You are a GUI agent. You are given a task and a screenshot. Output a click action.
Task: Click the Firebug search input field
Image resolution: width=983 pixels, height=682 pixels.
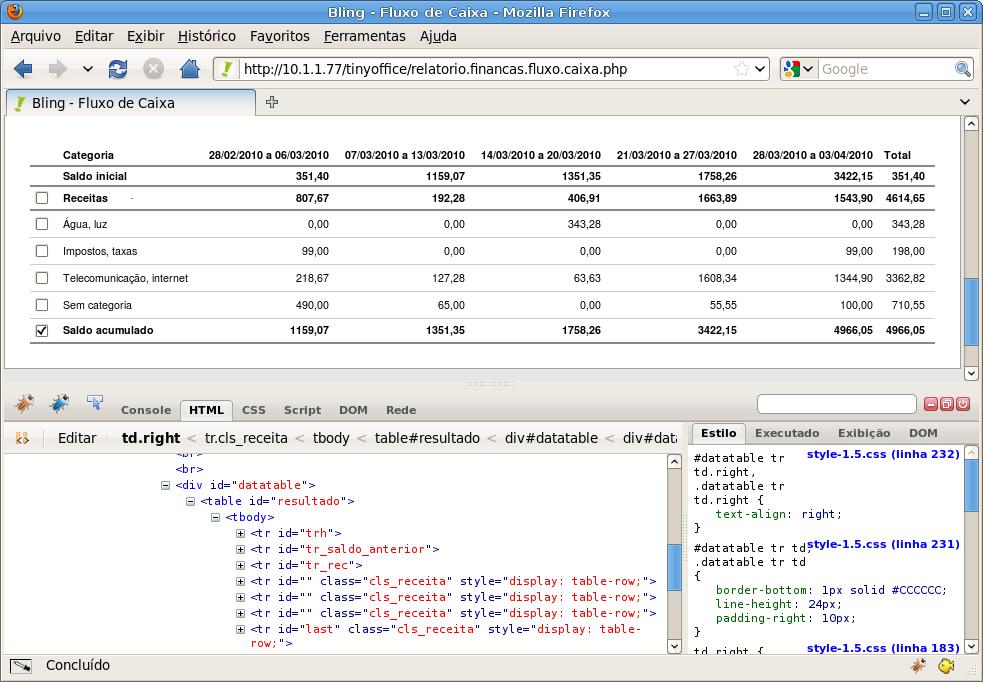(836, 404)
